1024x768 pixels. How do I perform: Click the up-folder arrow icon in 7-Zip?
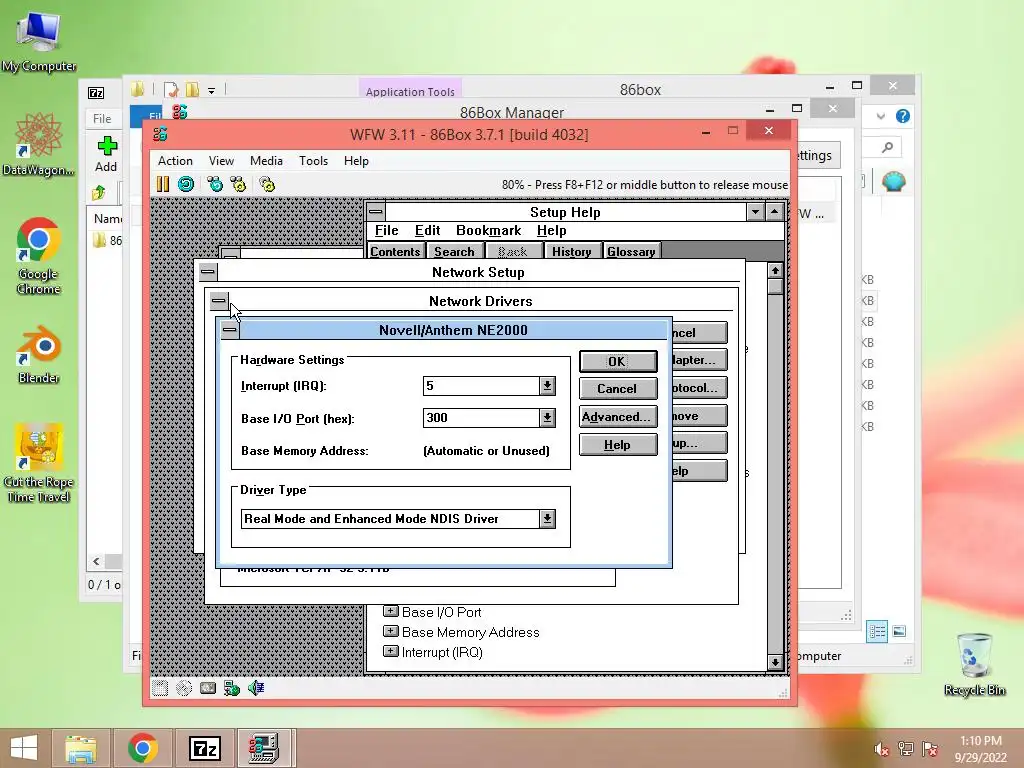tap(99, 193)
